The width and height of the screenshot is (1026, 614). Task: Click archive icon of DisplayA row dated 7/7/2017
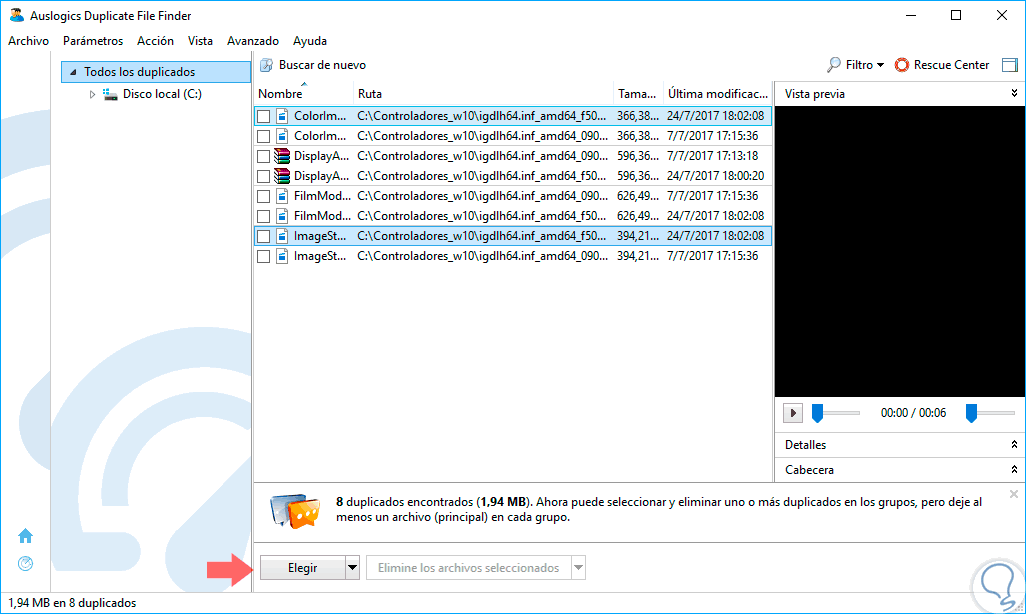click(x=282, y=156)
